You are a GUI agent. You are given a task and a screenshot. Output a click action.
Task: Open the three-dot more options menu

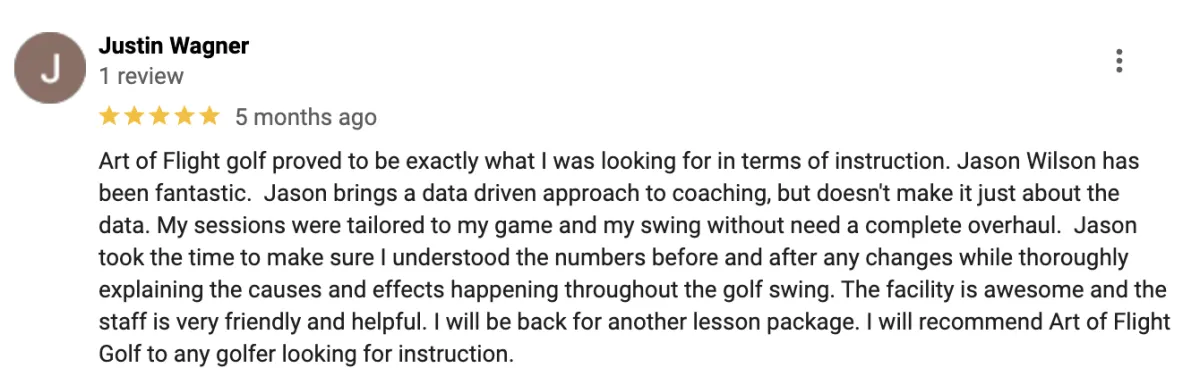click(1119, 61)
